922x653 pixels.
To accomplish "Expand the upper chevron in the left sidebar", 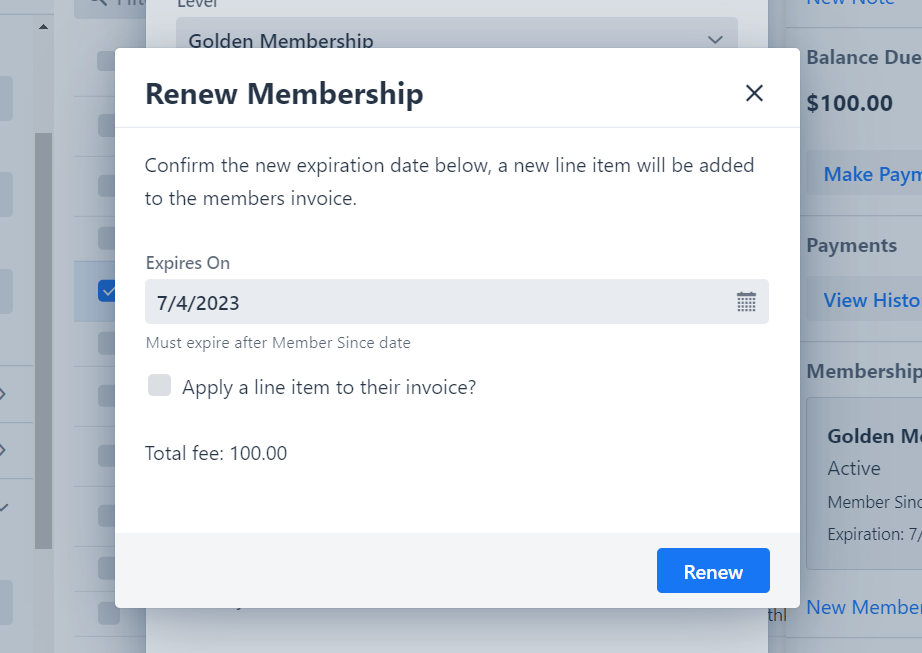I will click(x=2, y=394).
